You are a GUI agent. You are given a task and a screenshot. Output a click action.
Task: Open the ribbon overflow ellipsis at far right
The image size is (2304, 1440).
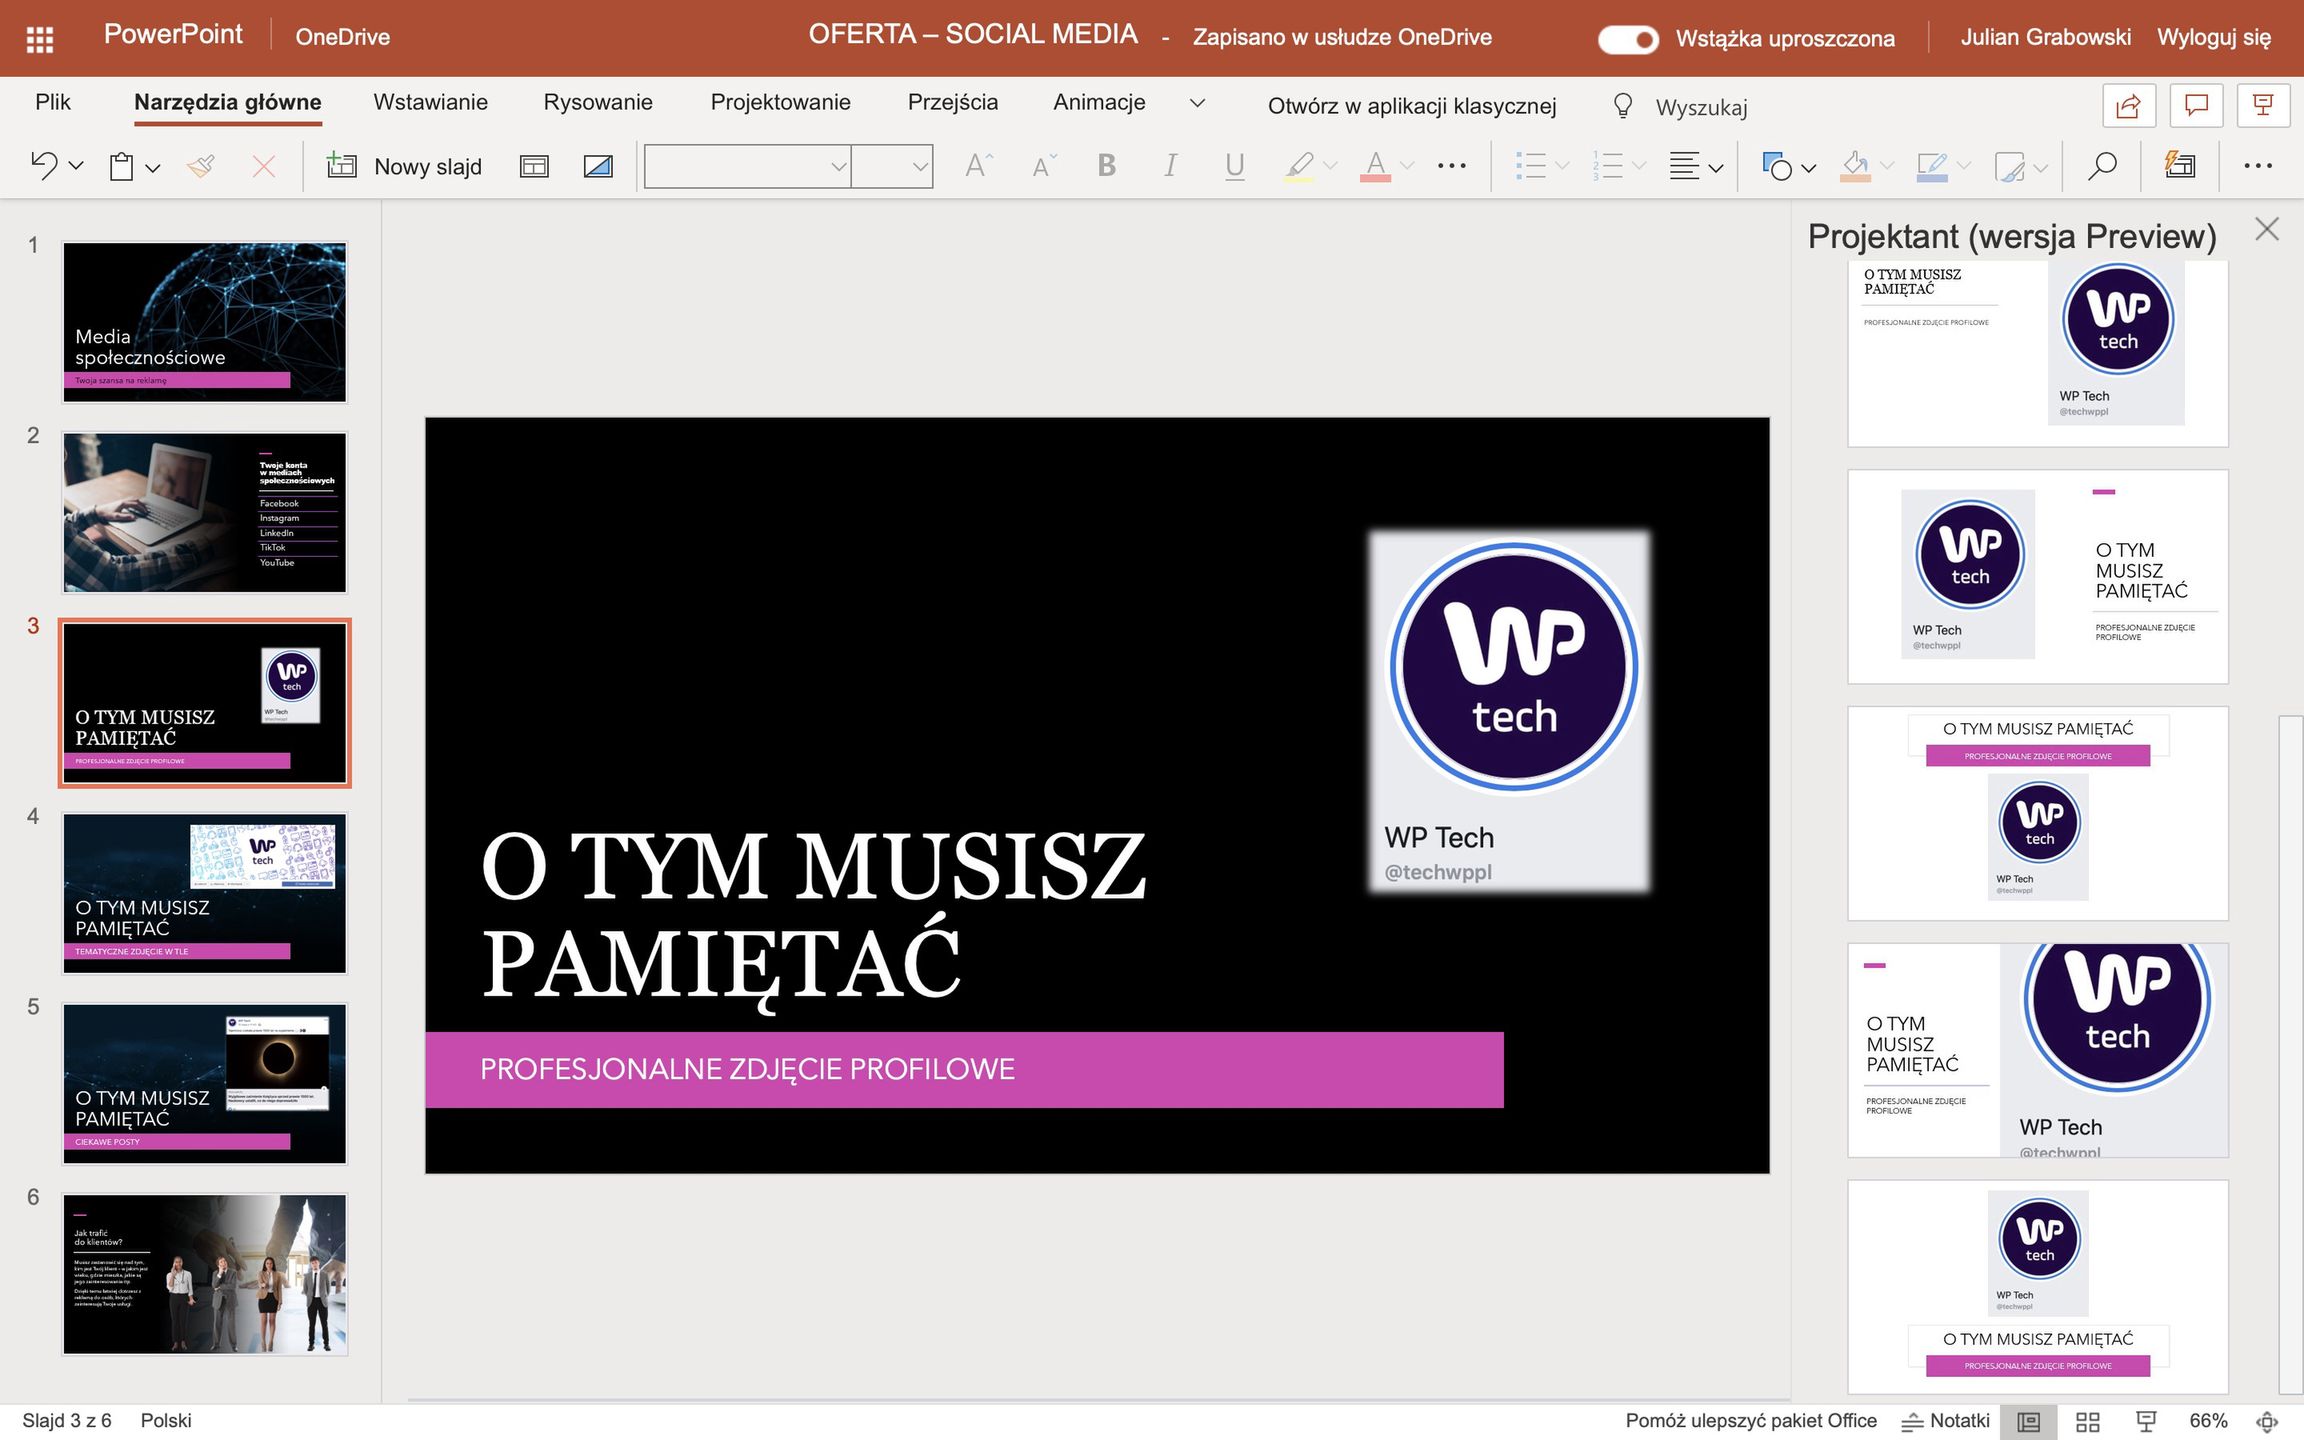click(x=2257, y=166)
